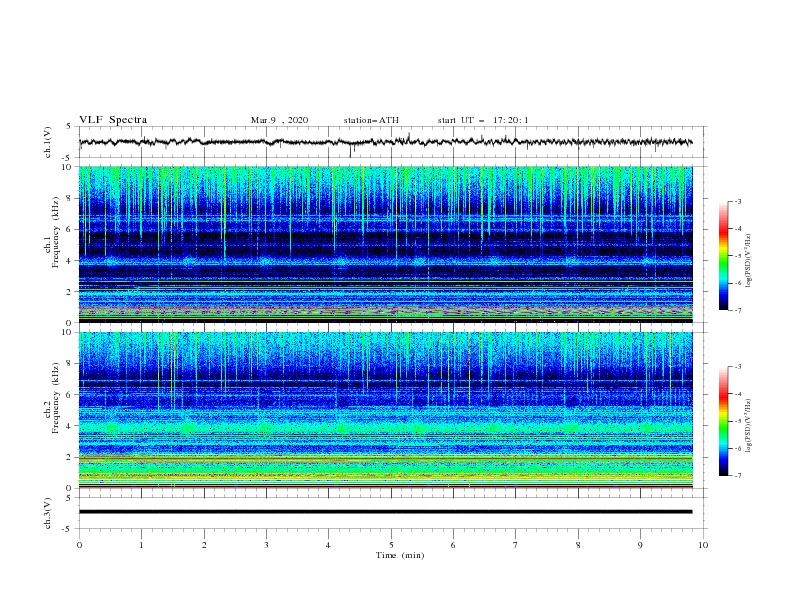Click the "0" tick on the time axis

pos(79,545)
